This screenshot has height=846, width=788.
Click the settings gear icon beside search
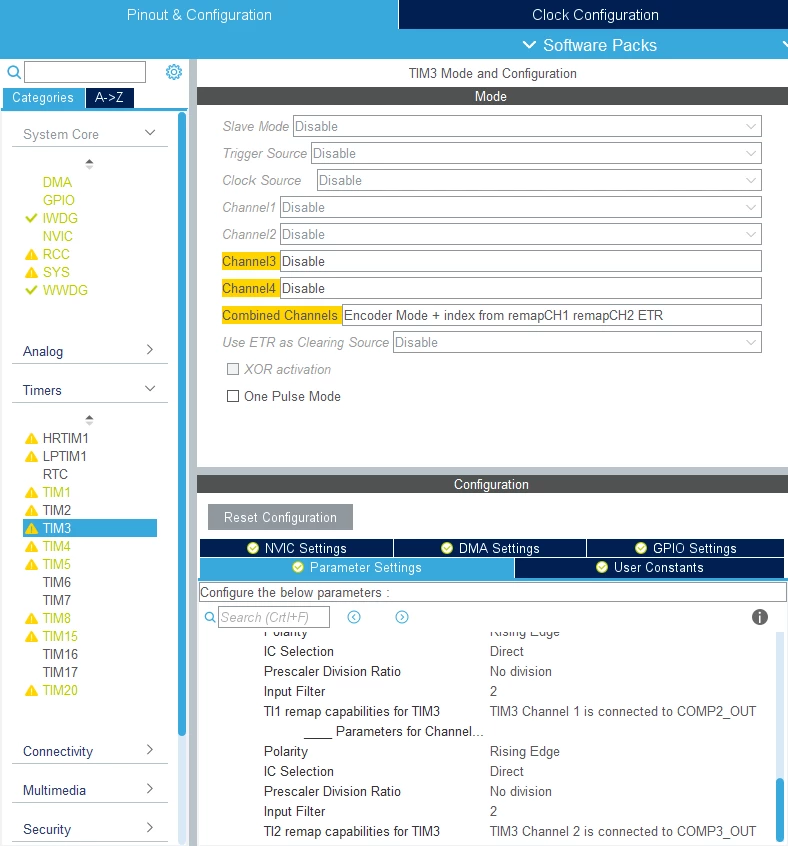tap(174, 72)
